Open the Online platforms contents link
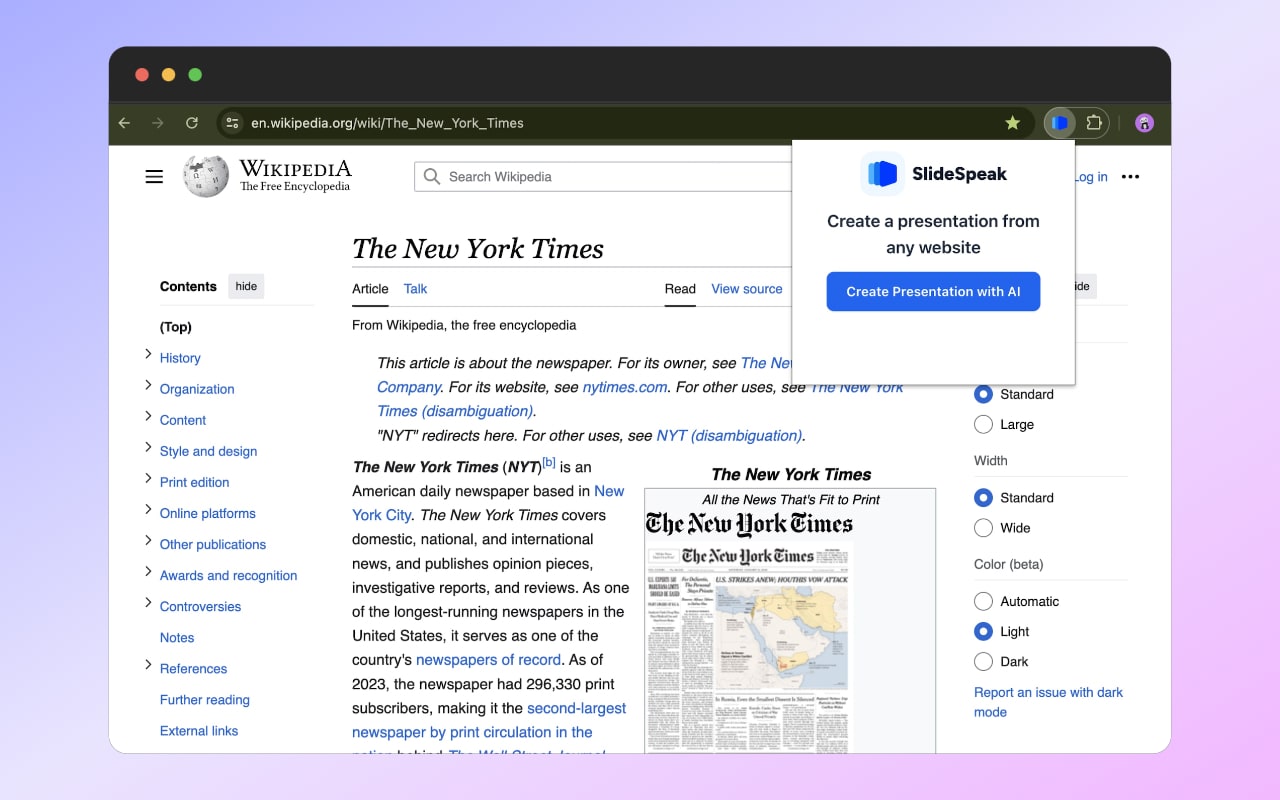Image resolution: width=1280 pixels, height=800 pixels. [x=208, y=514]
